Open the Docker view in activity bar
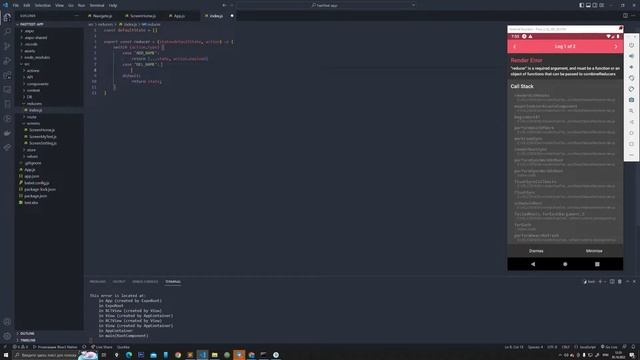Viewport: 640px width, 360px height. coord(7,133)
